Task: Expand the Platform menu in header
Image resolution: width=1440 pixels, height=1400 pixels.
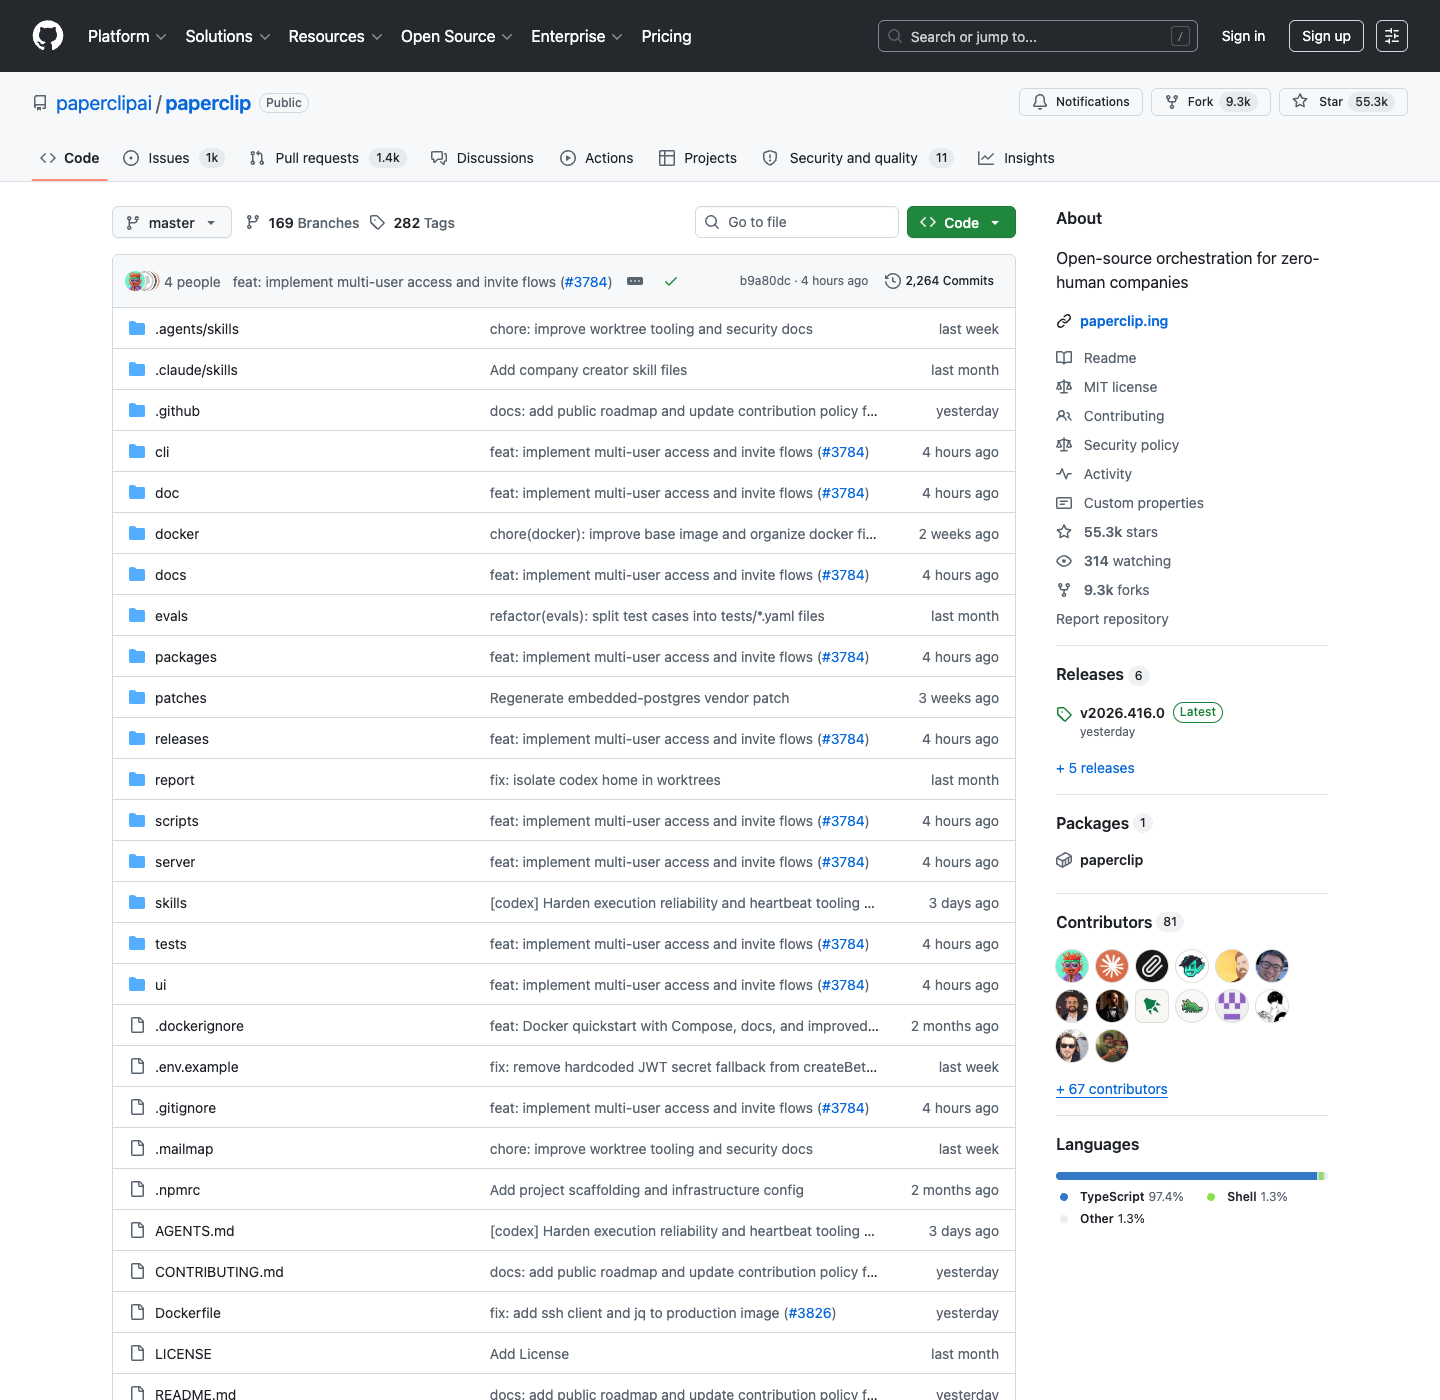Action: (x=127, y=36)
